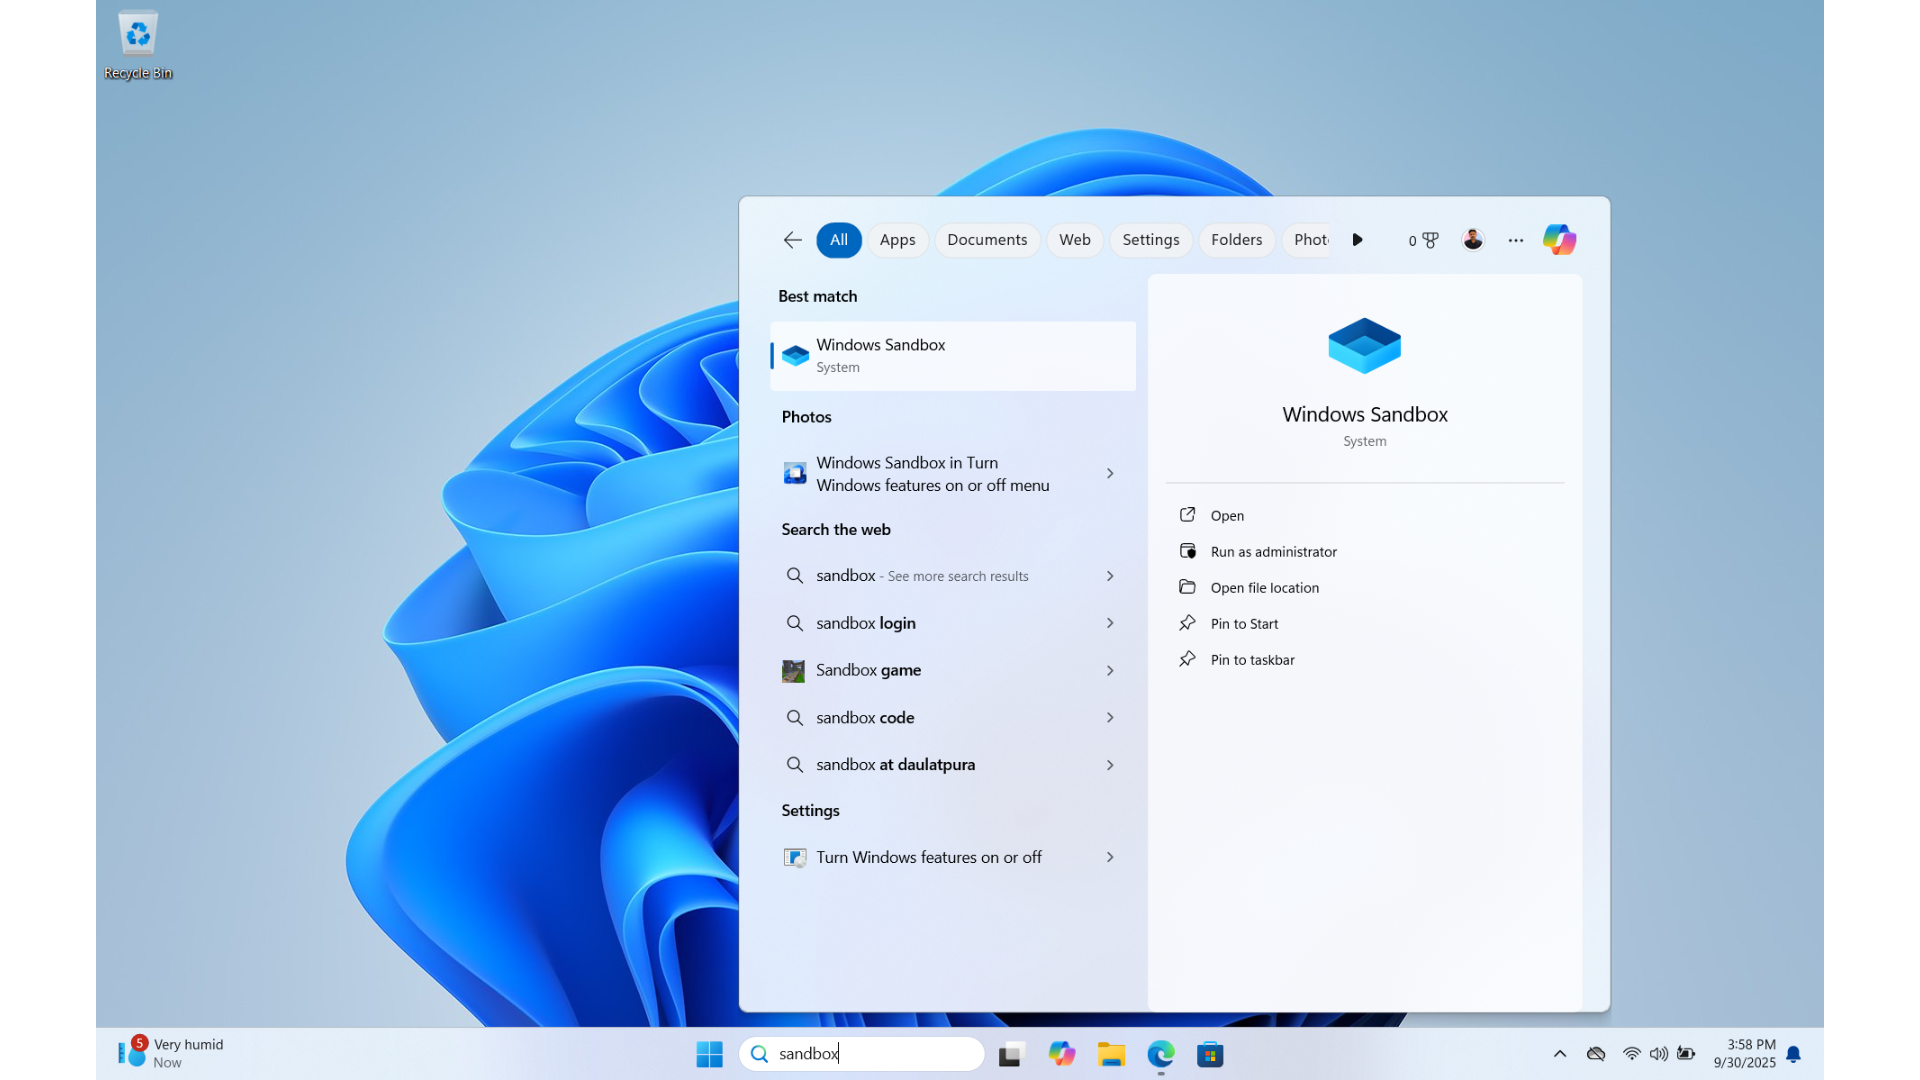The height and width of the screenshot is (1080, 1920).
Task: Show hidden icons in the system tray
Action: click(x=1559, y=1054)
